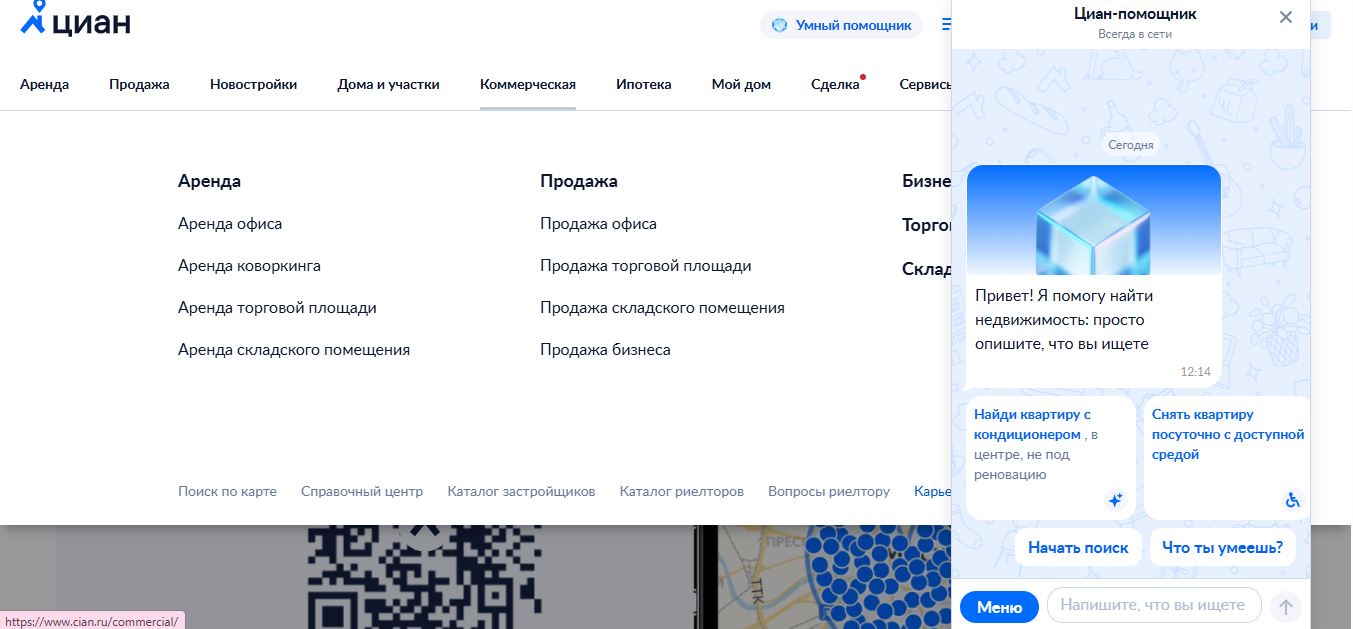The height and width of the screenshot is (629, 1353).
Task: Select the Снять квартиру посуточно suggestion
Action: coord(1227,458)
